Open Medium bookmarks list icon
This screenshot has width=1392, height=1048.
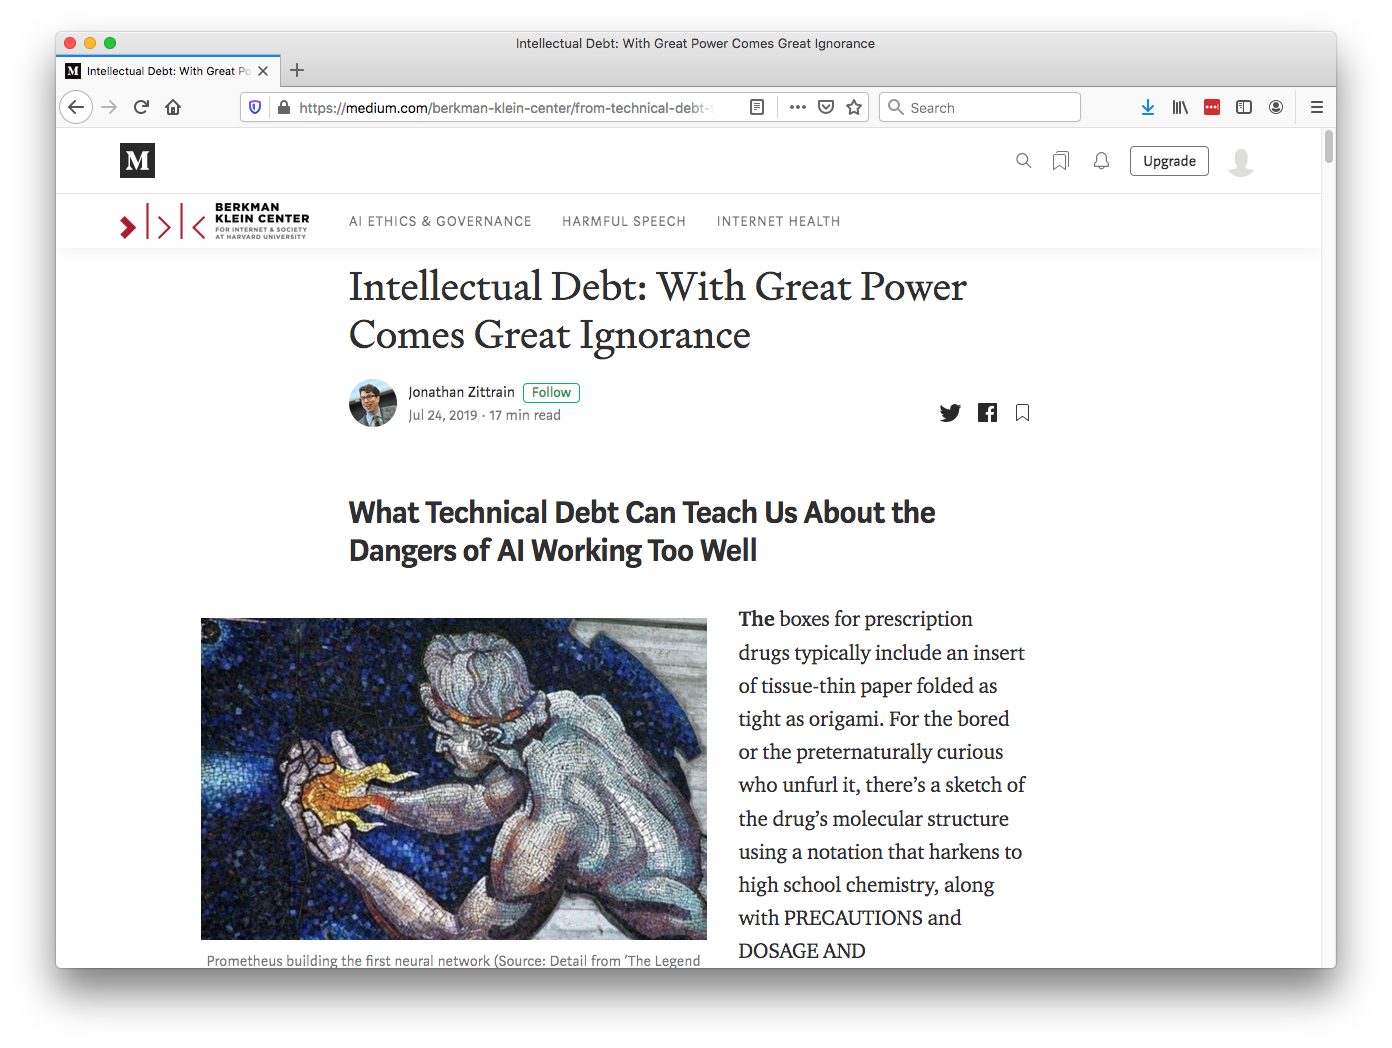pyautogui.click(x=1061, y=161)
